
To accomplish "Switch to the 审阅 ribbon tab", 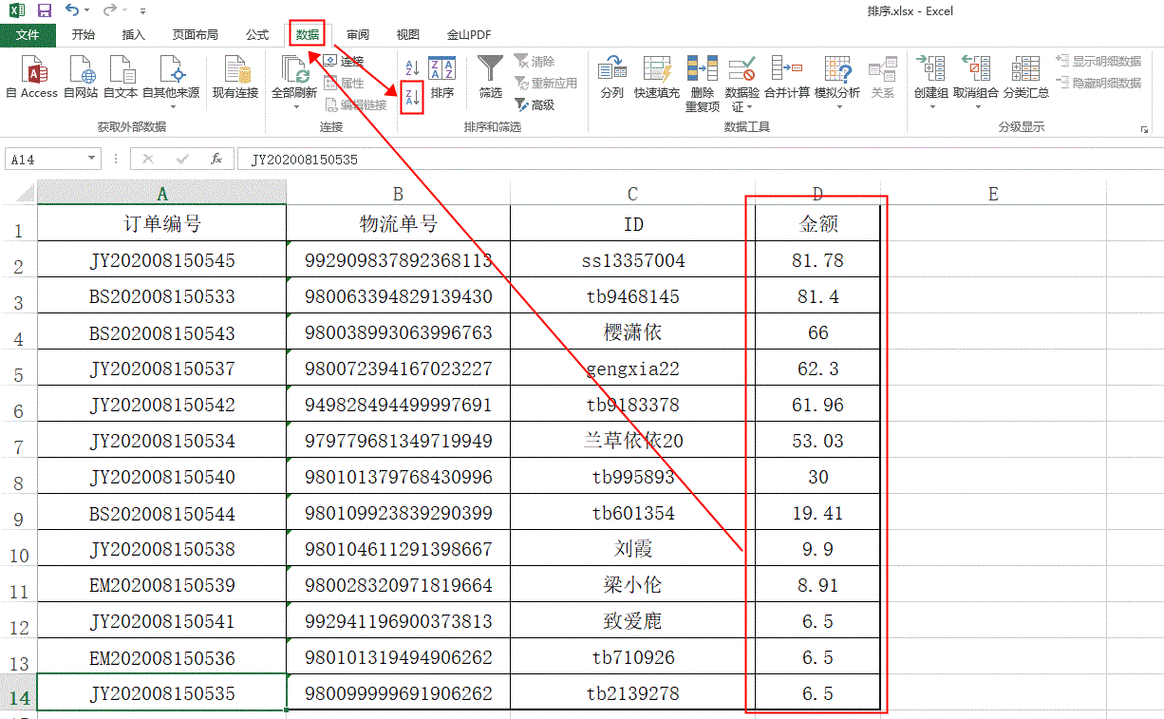I will [x=357, y=33].
